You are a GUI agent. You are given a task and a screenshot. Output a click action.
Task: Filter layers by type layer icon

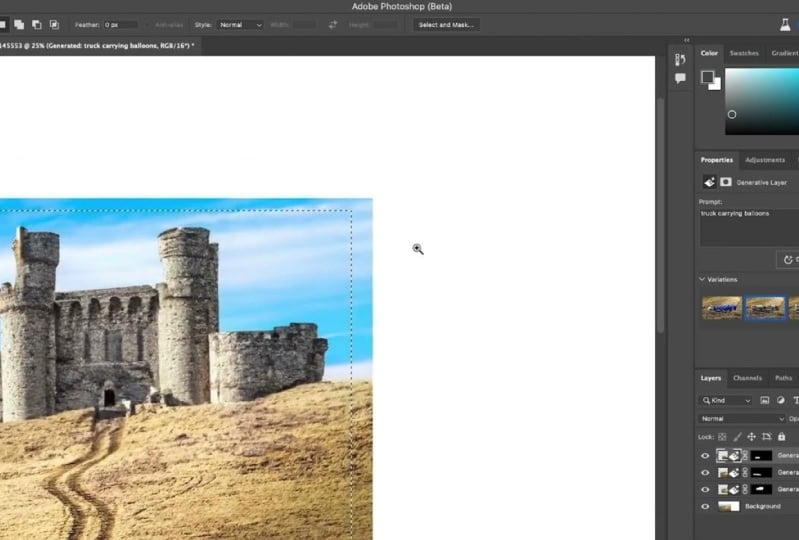pos(795,400)
